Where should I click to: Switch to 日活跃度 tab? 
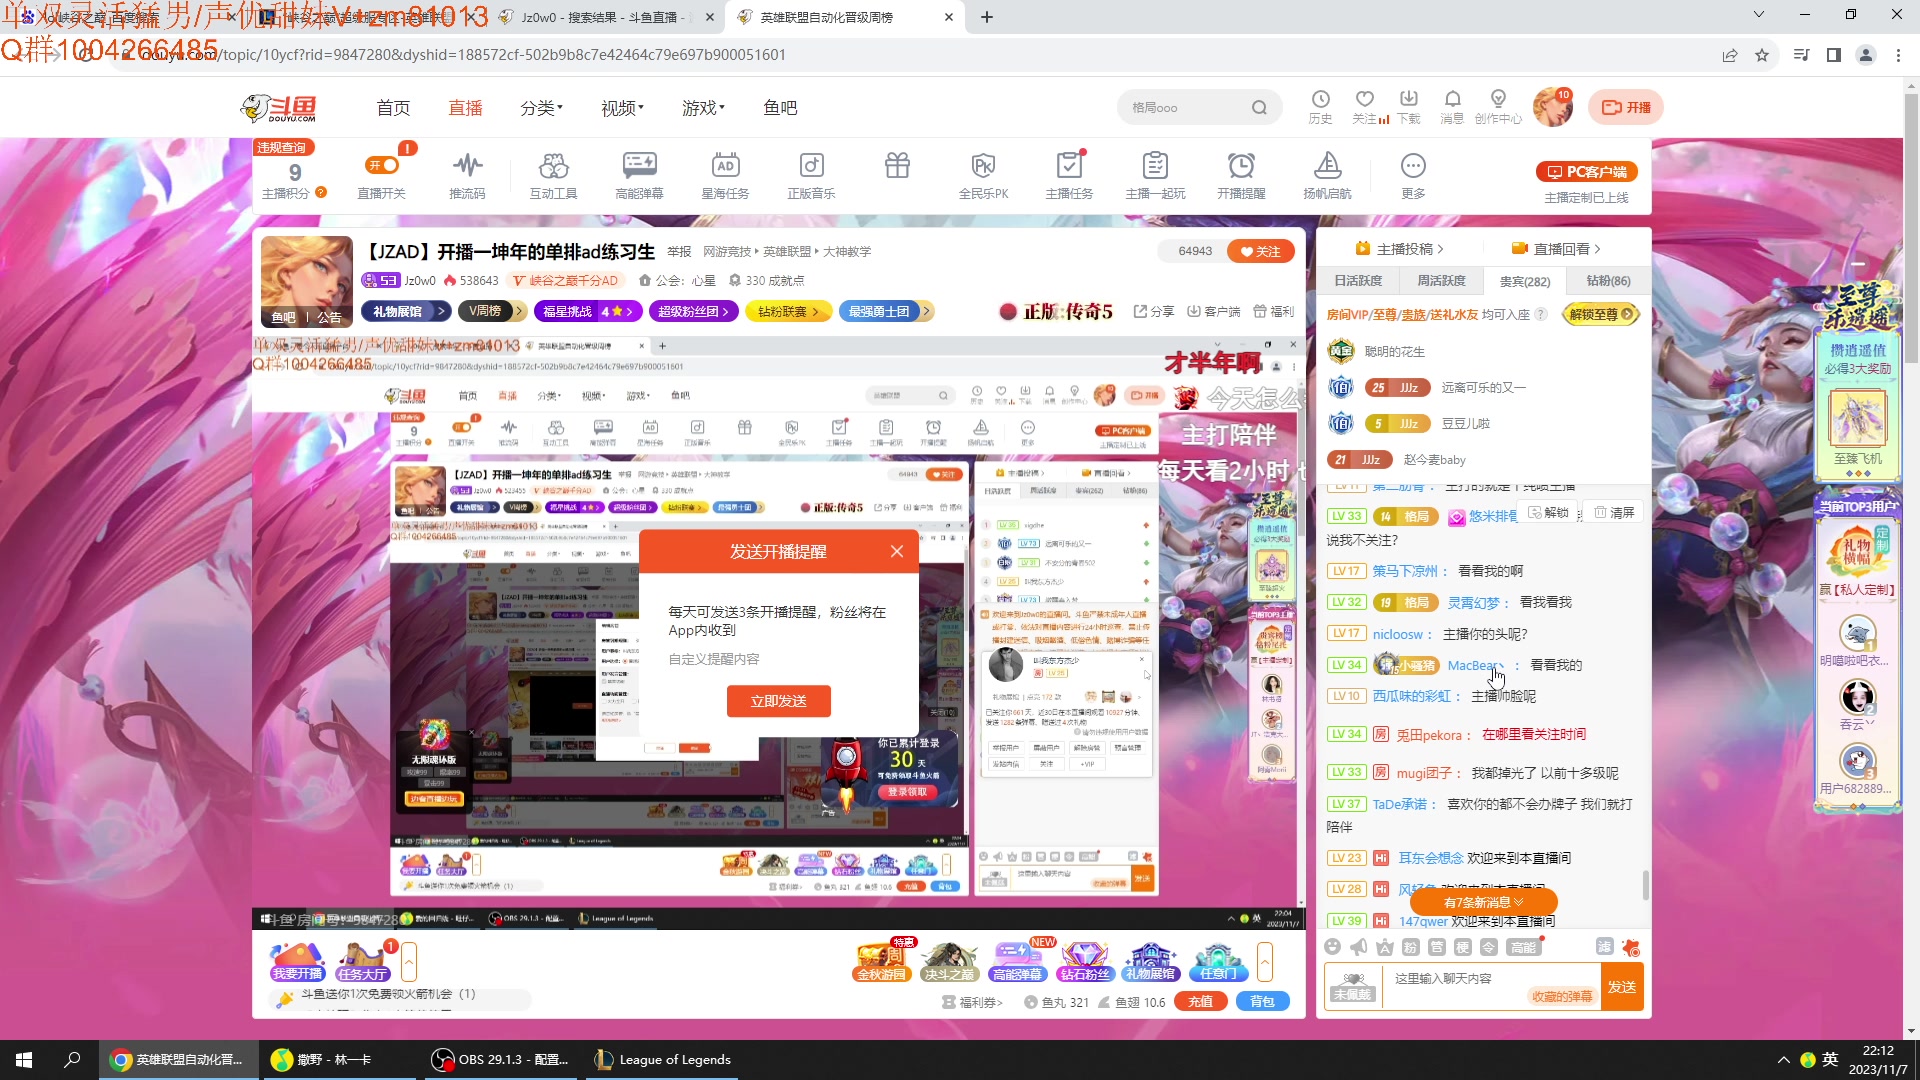tap(1357, 281)
